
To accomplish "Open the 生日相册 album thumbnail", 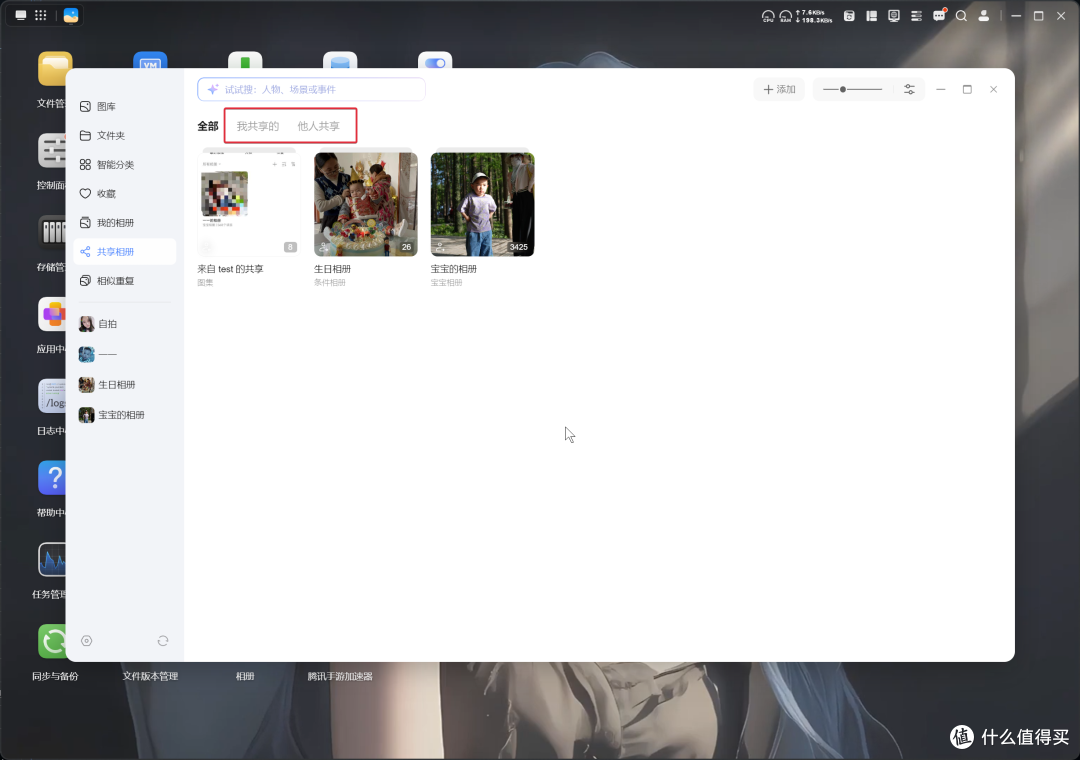I will (x=366, y=204).
